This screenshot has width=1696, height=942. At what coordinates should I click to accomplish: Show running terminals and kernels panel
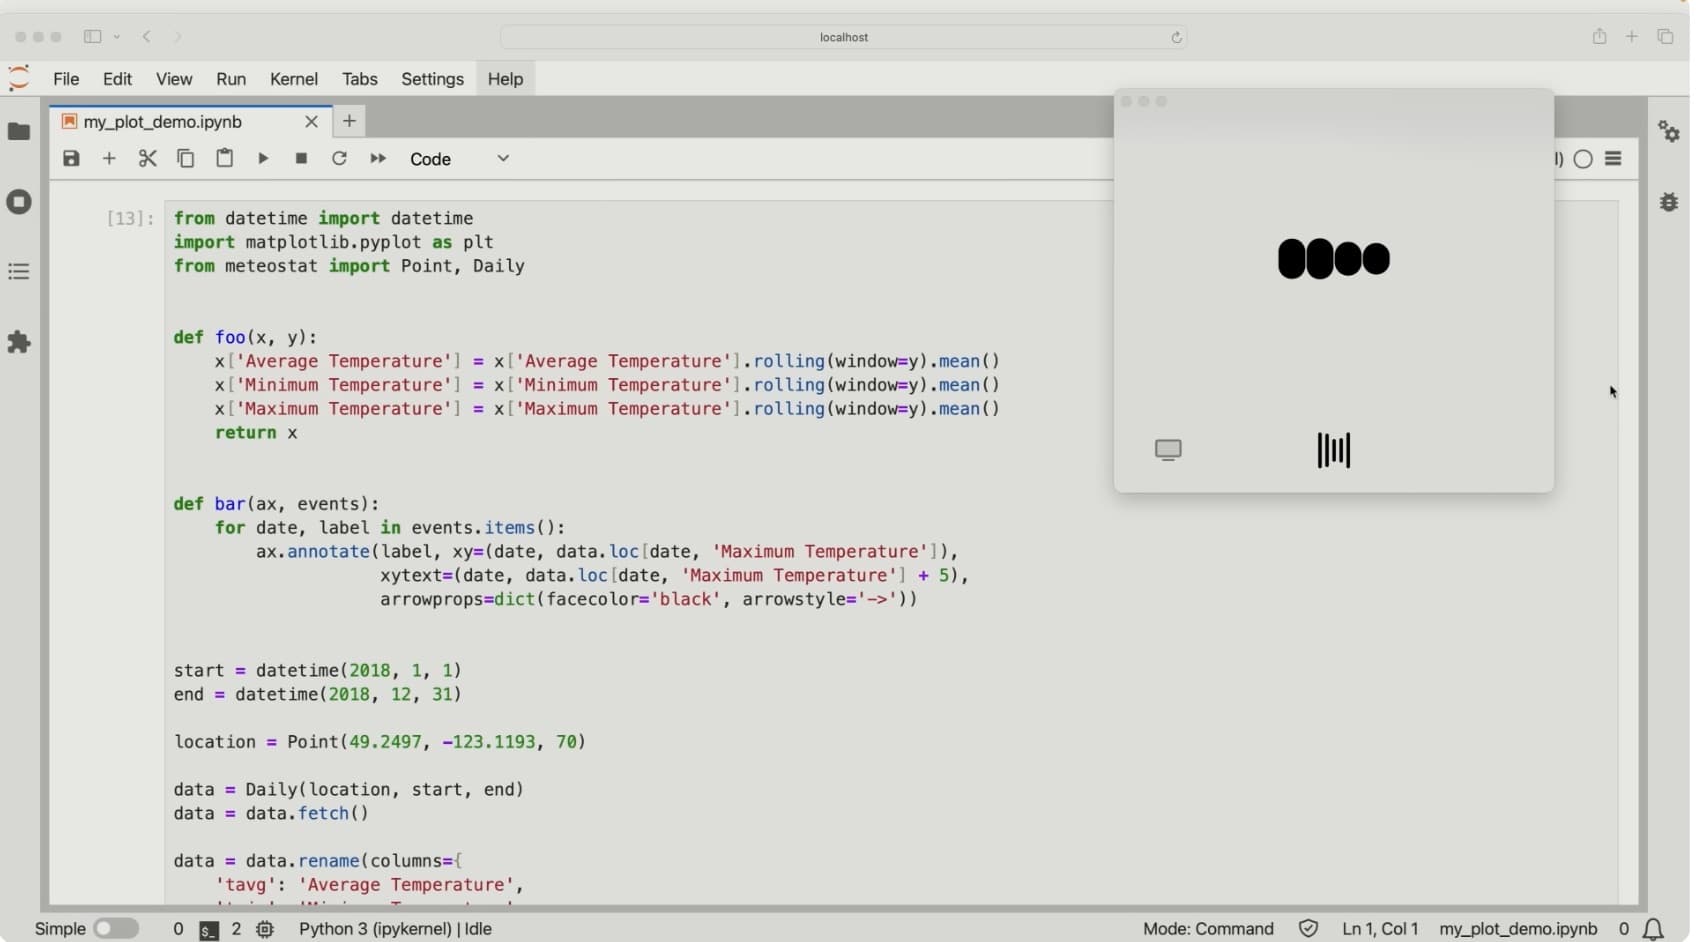pyautogui.click(x=19, y=202)
